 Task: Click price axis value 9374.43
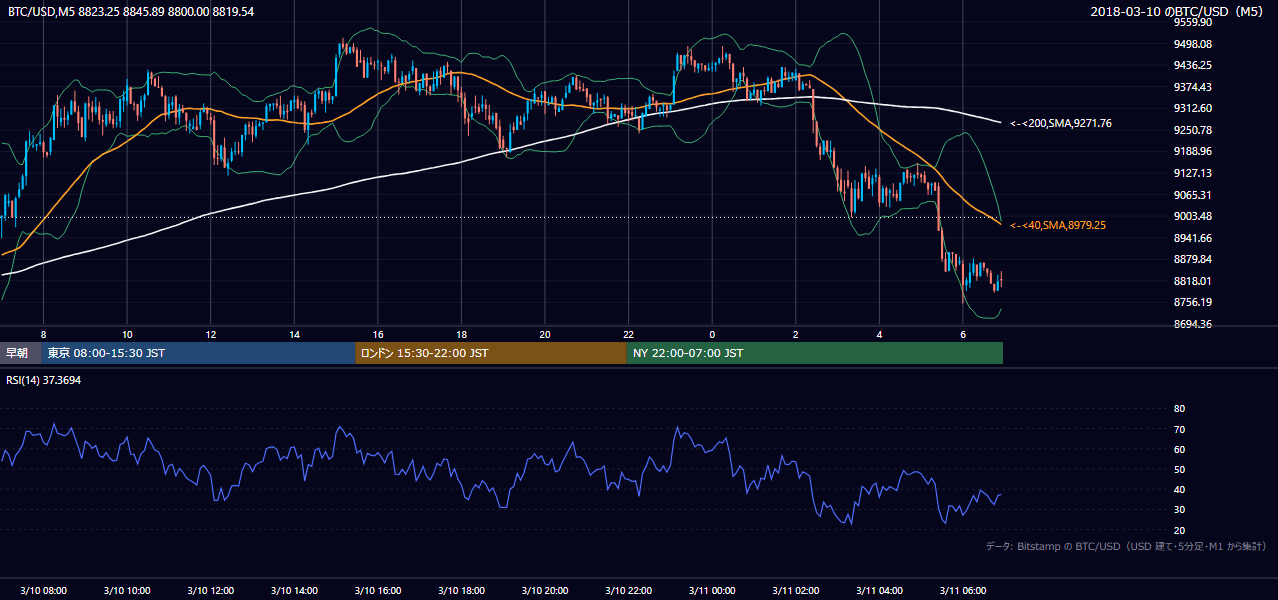[1193, 87]
